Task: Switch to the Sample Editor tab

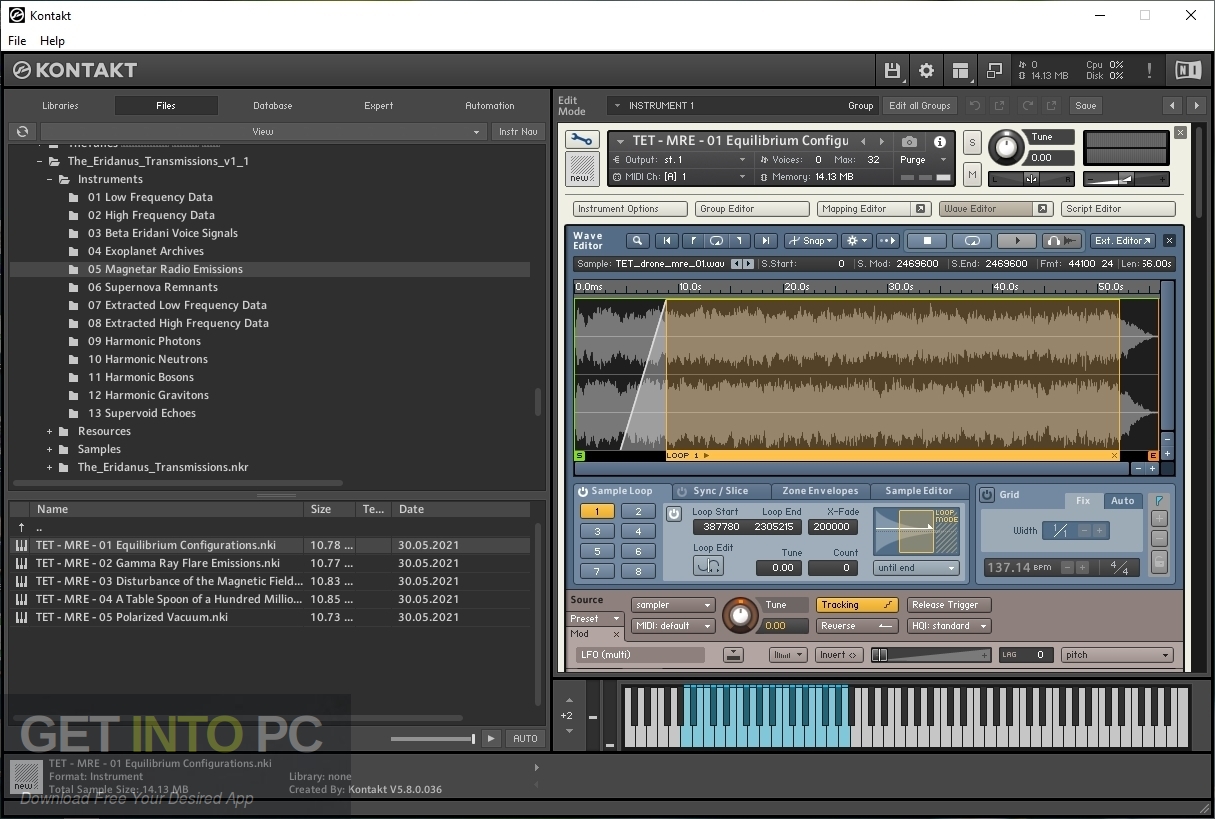Action: point(919,491)
